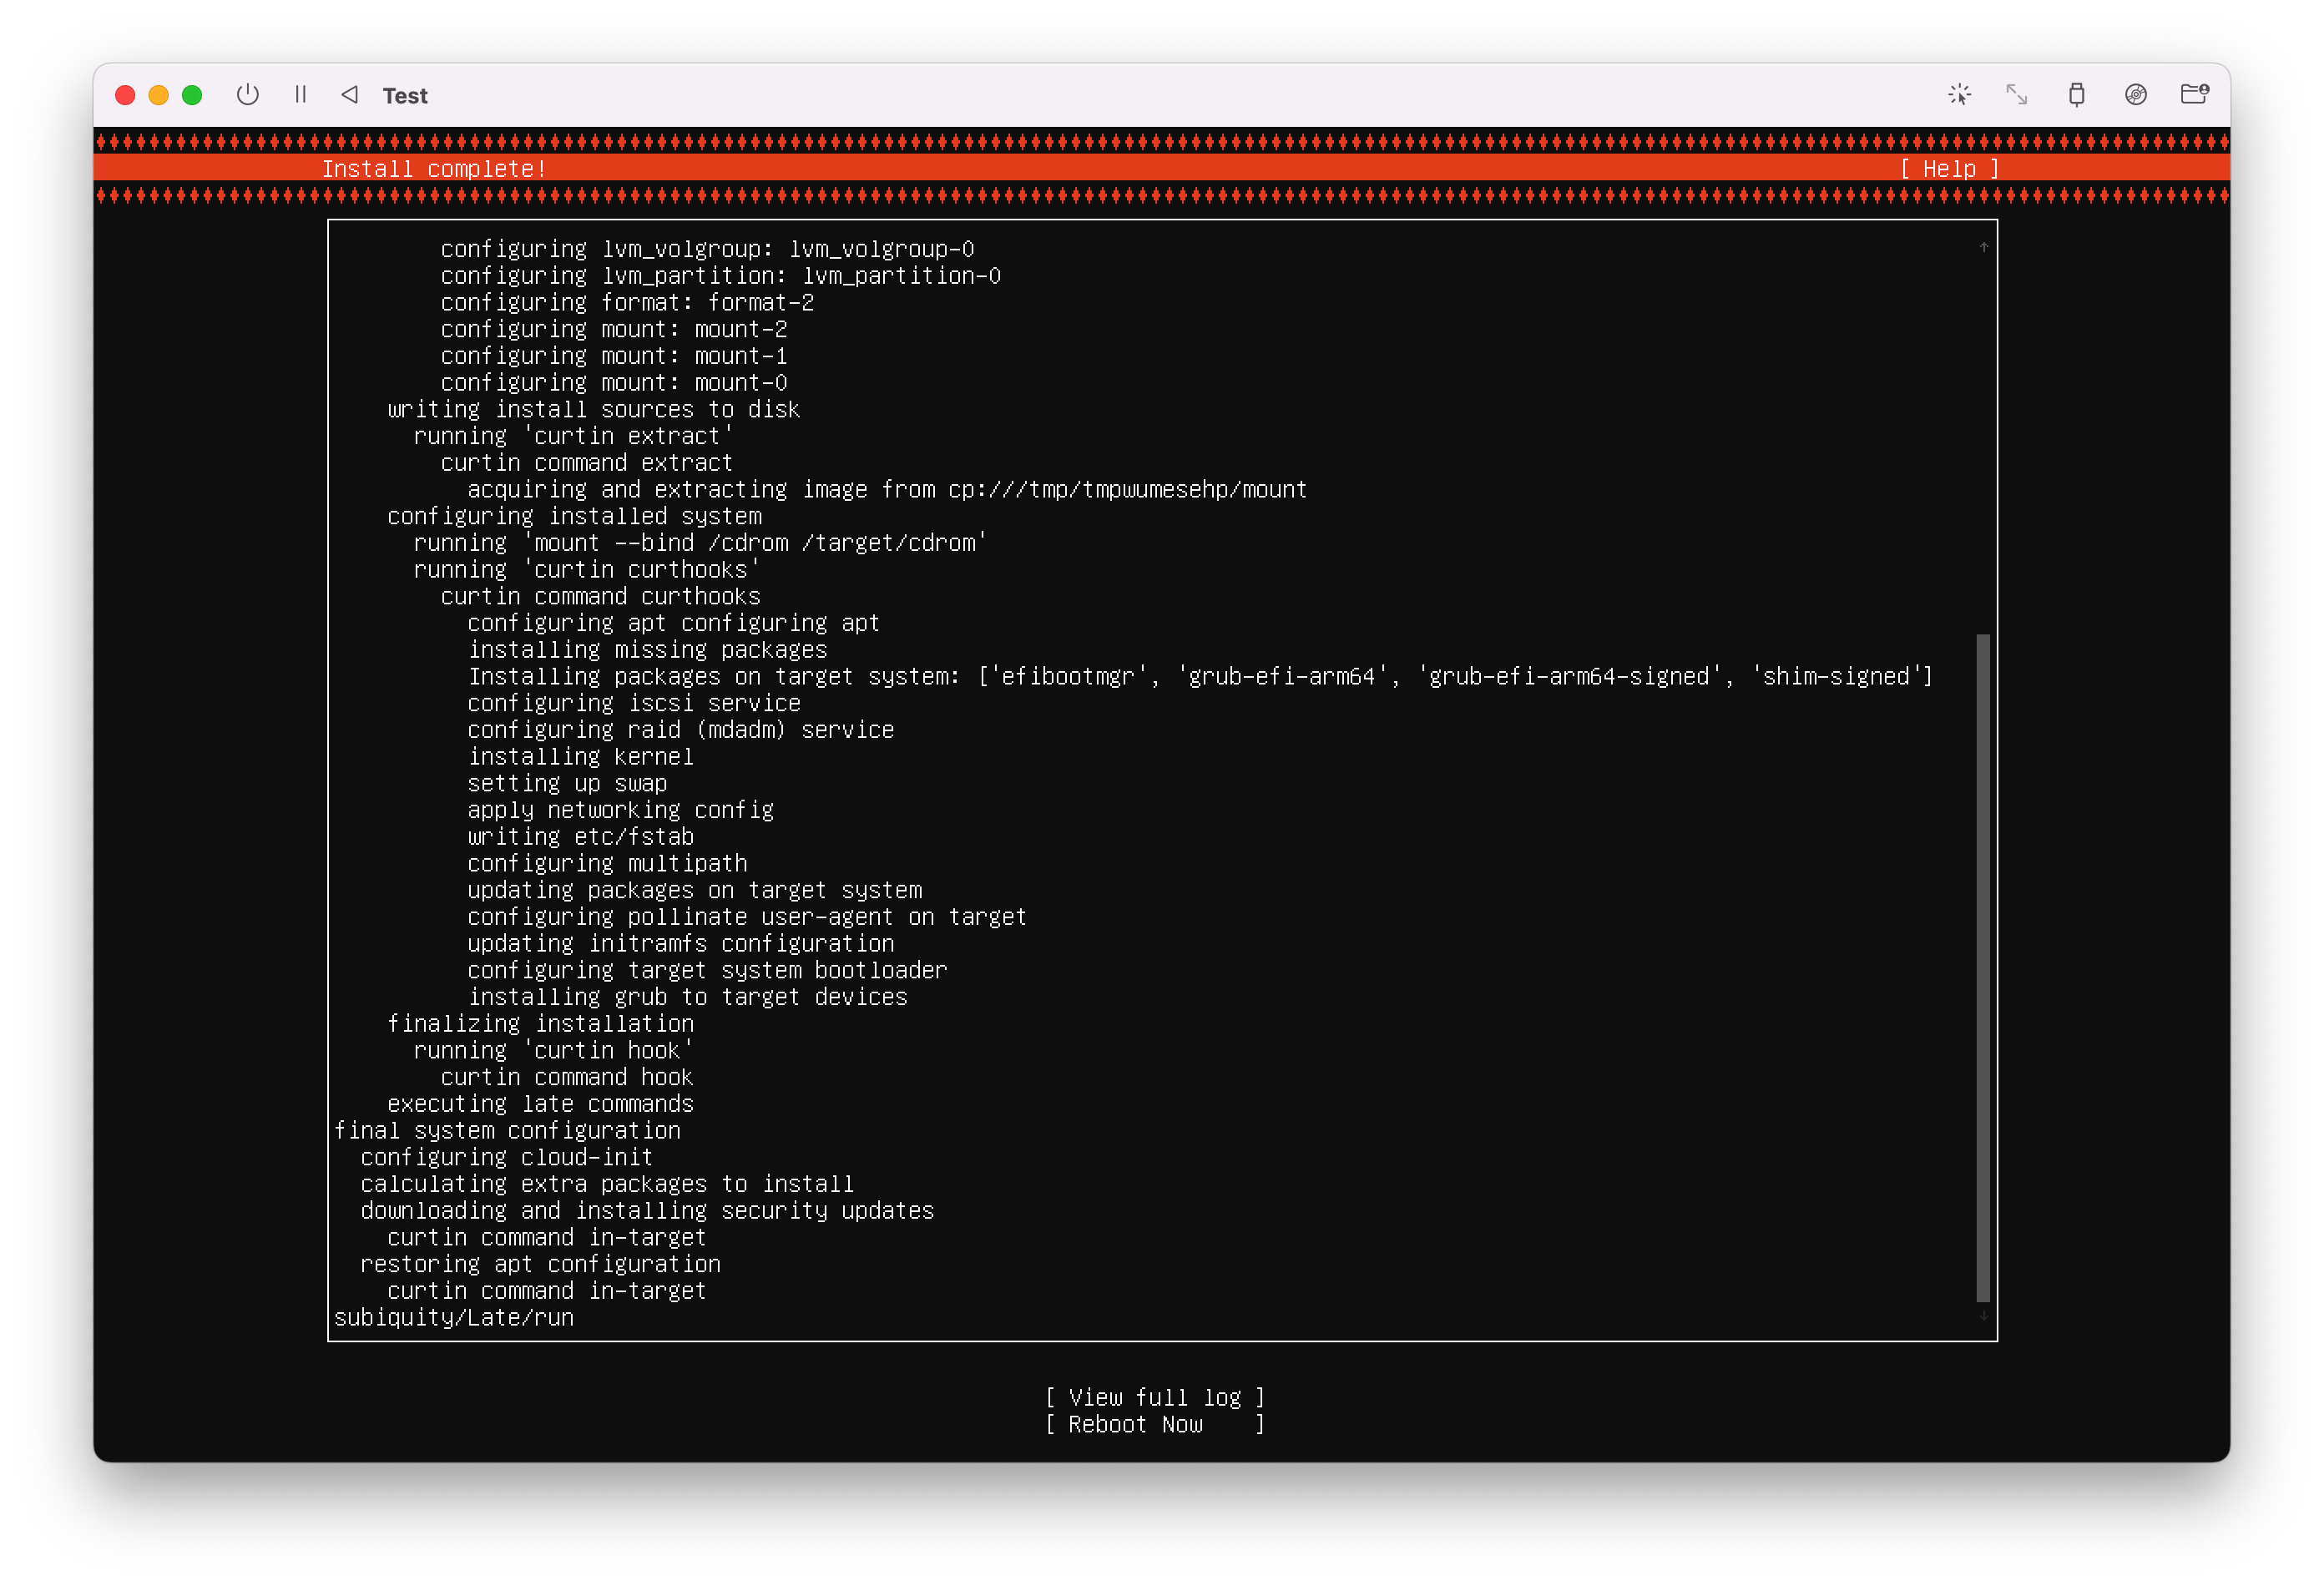Screen dimensions: 2324x1586
Task: Click the resize display arrows icon
Action: tap(2017, 95)
